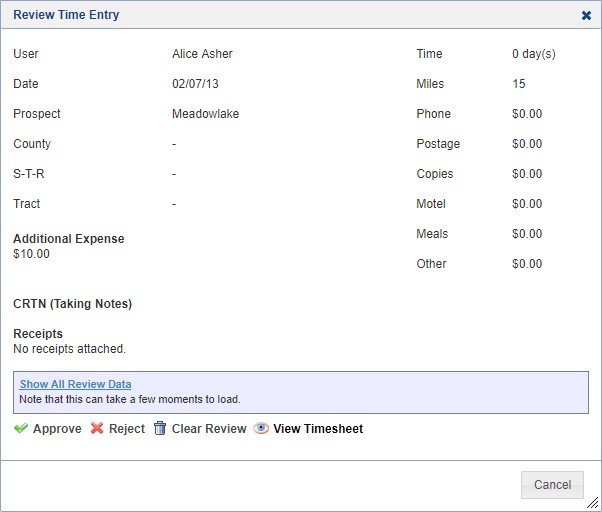Approve the time entry via Approve label

pyautogui.click(x=57, y=428)
